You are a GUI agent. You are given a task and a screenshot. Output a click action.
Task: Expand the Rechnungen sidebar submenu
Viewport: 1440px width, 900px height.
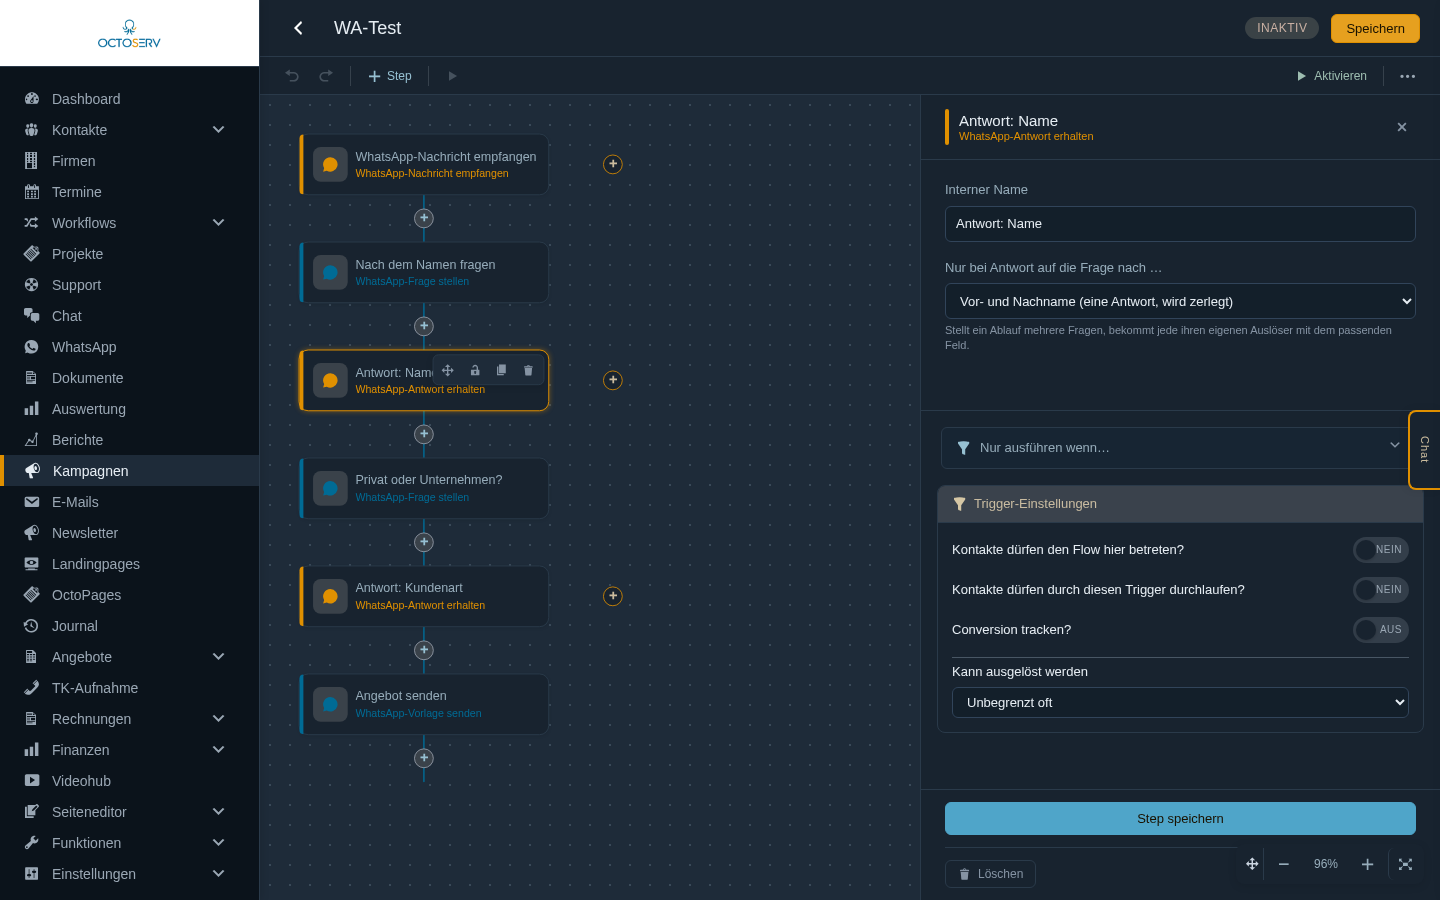click(x=218, y=719)
